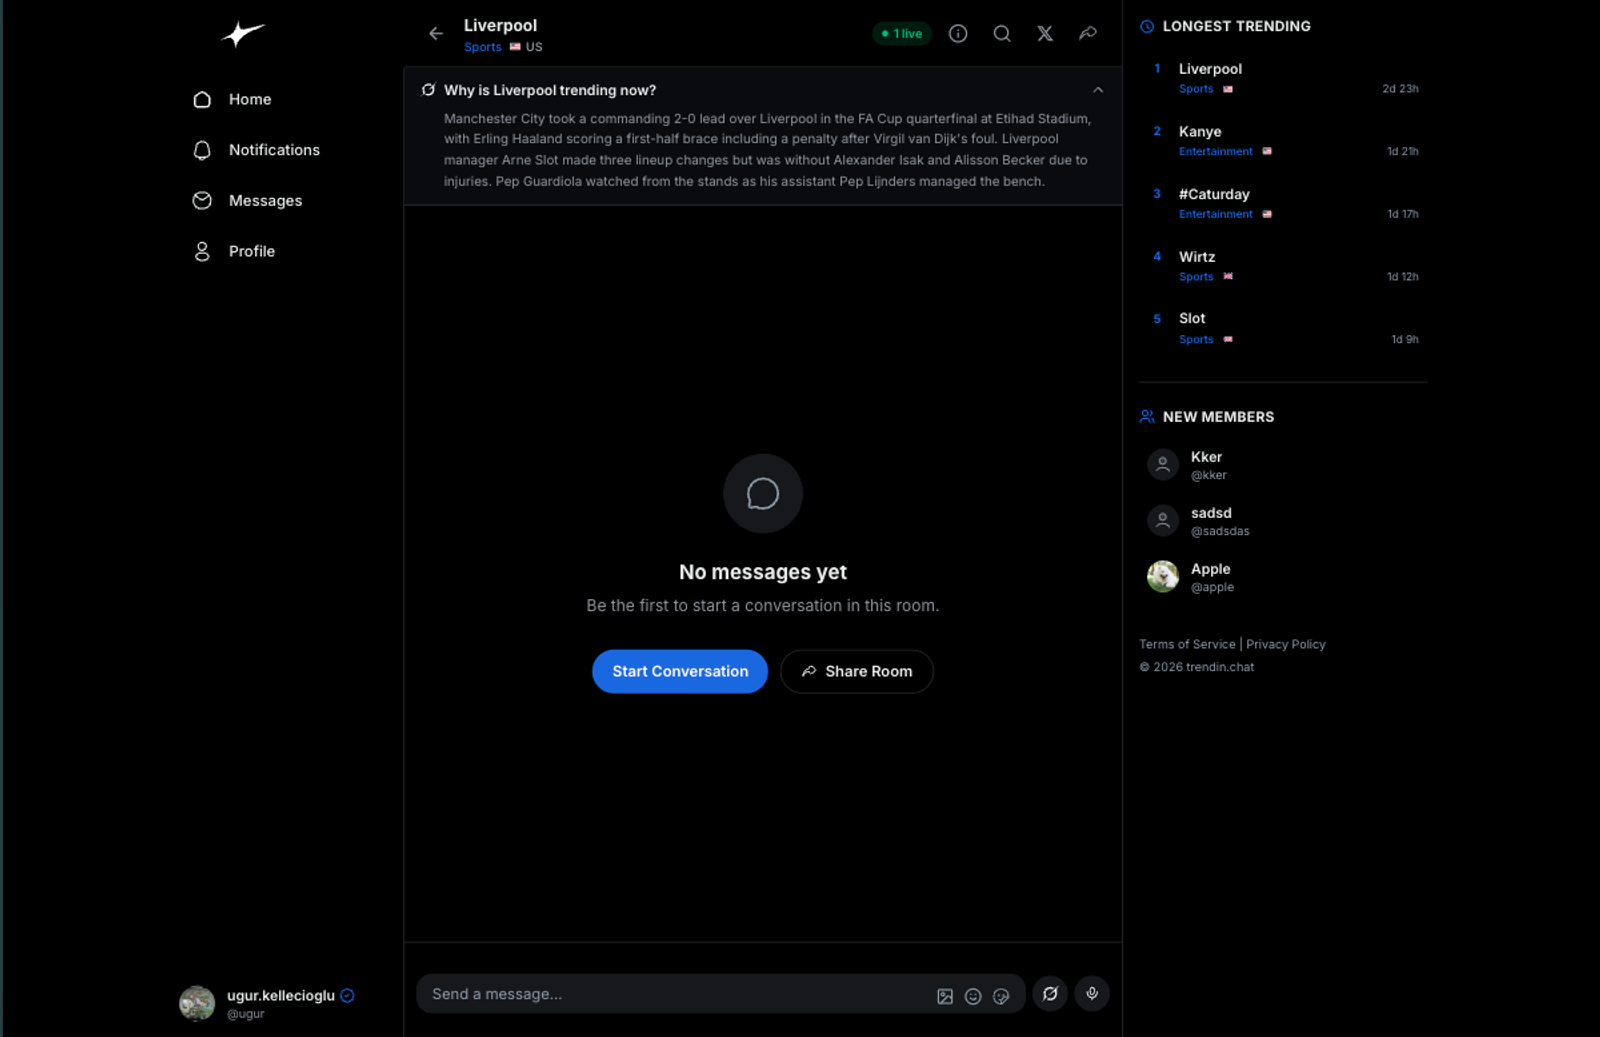1600x1037 pixels.
Task: Click the share arrow icon in header
Action: pos(1088,34)
